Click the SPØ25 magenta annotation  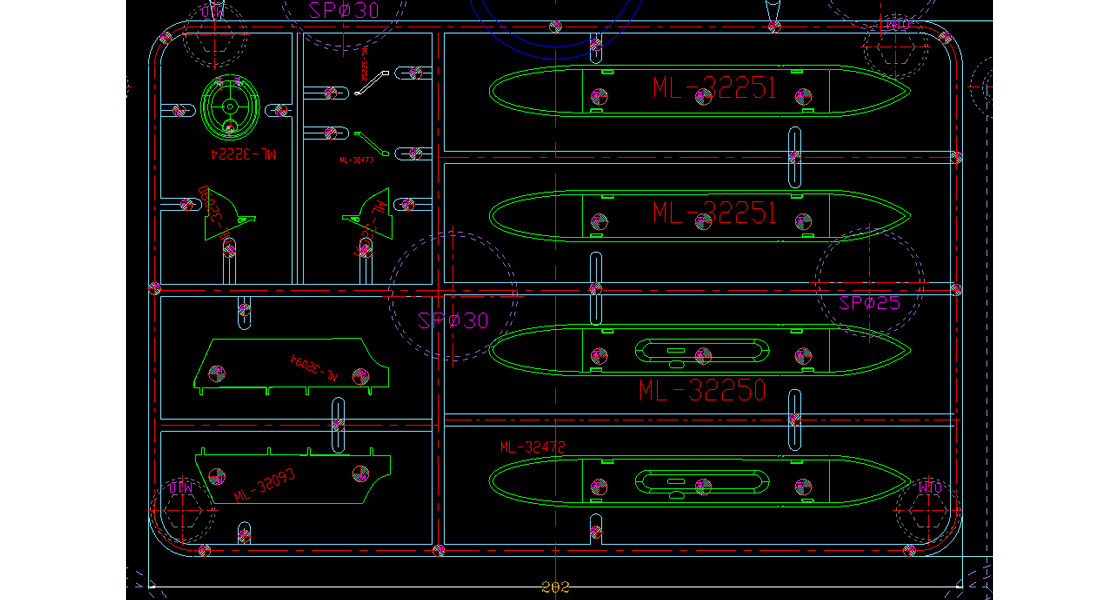869,303
